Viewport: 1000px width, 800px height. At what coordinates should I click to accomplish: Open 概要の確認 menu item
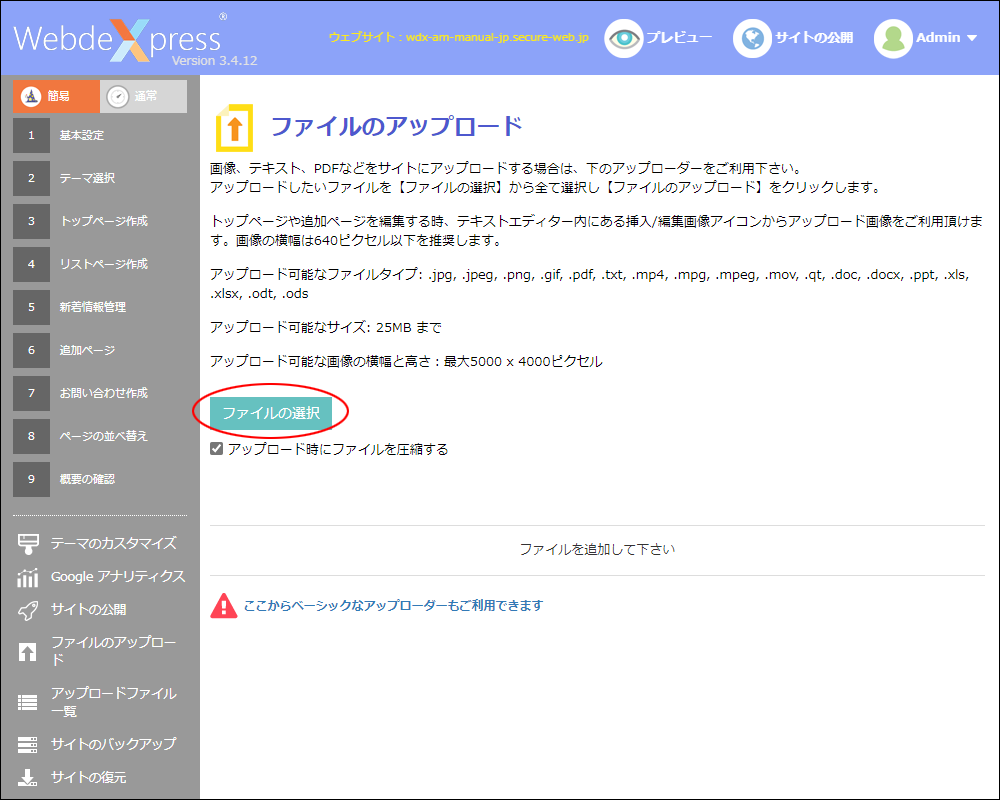87,479
